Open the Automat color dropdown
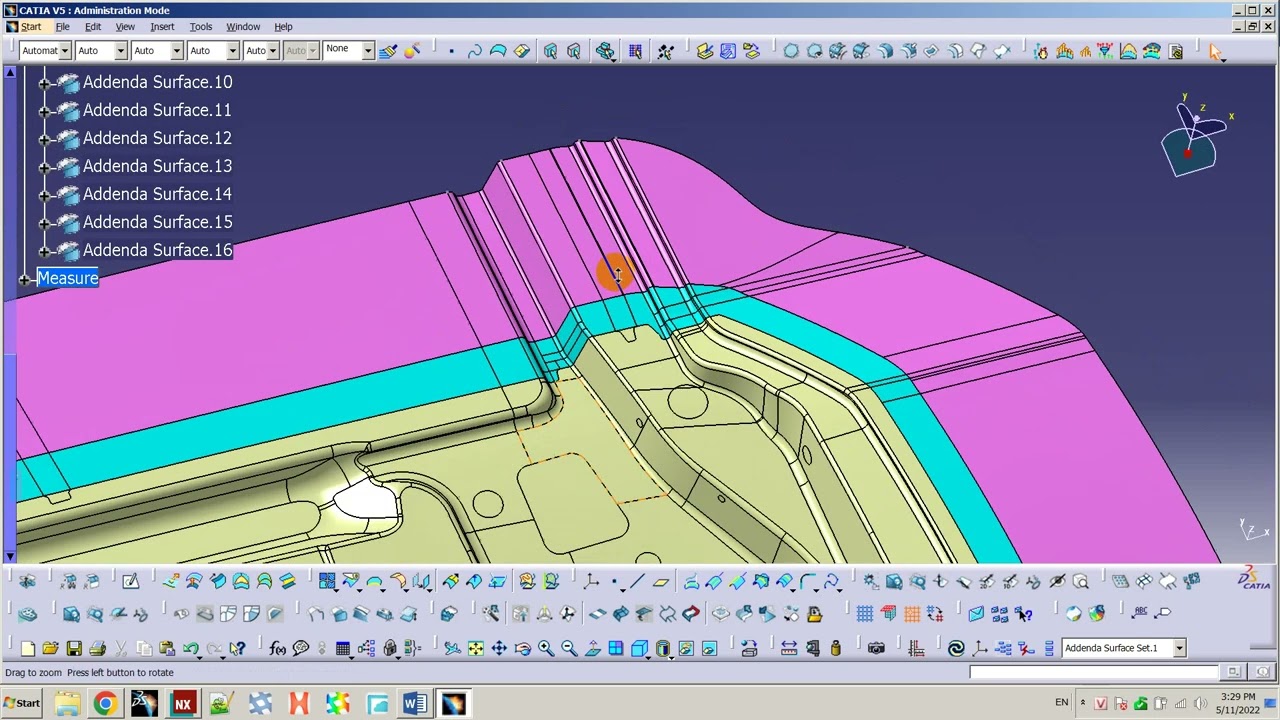This screenshot has width=1280, height=720. tap(64, 50)
